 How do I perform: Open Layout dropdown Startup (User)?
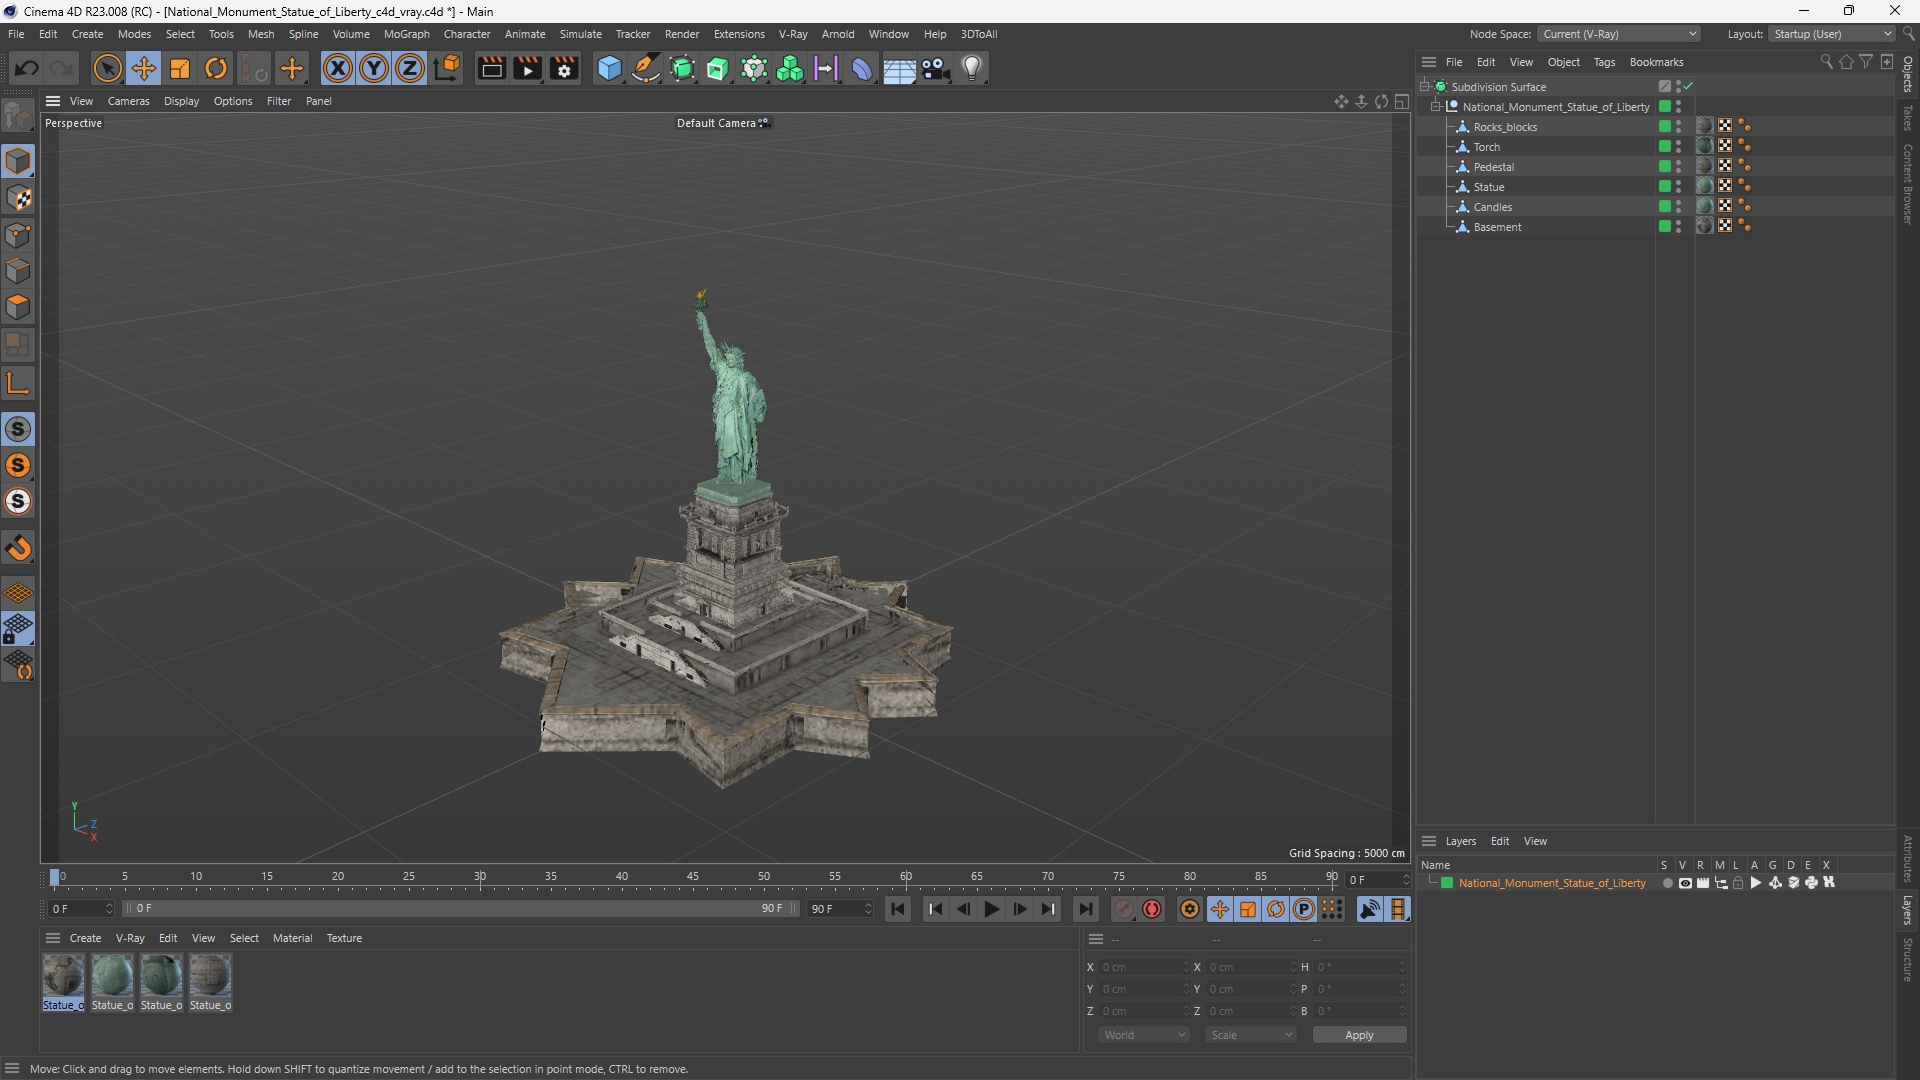[1832, 34]
